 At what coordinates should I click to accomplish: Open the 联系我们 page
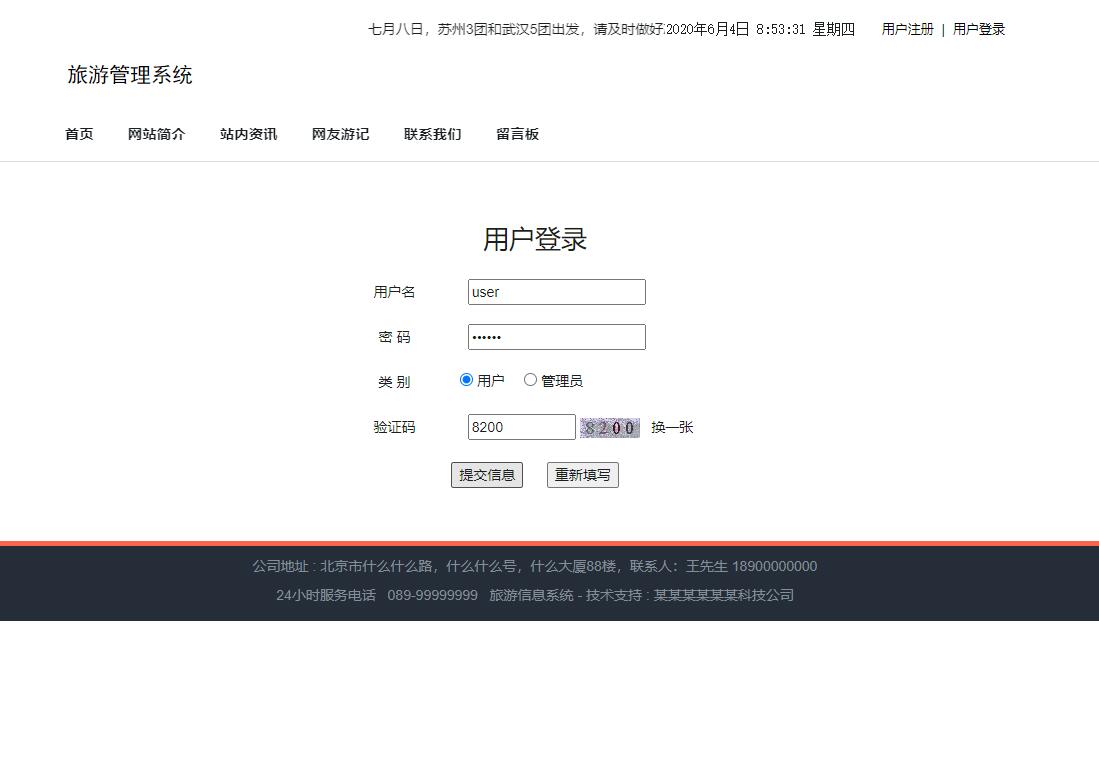[432, 133]
